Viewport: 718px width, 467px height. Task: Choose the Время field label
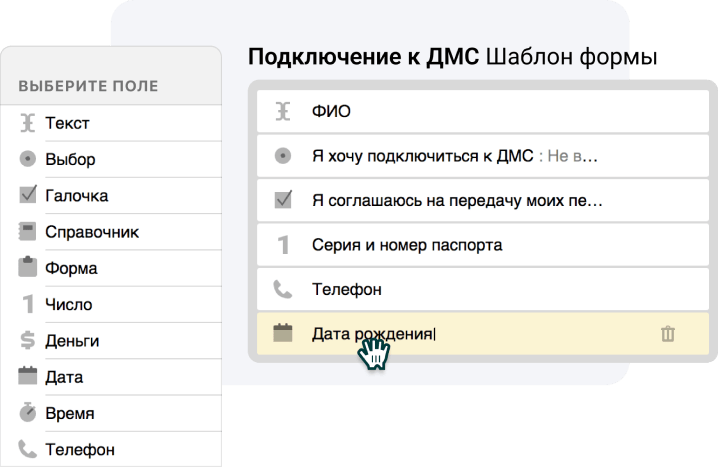[70, 413]
